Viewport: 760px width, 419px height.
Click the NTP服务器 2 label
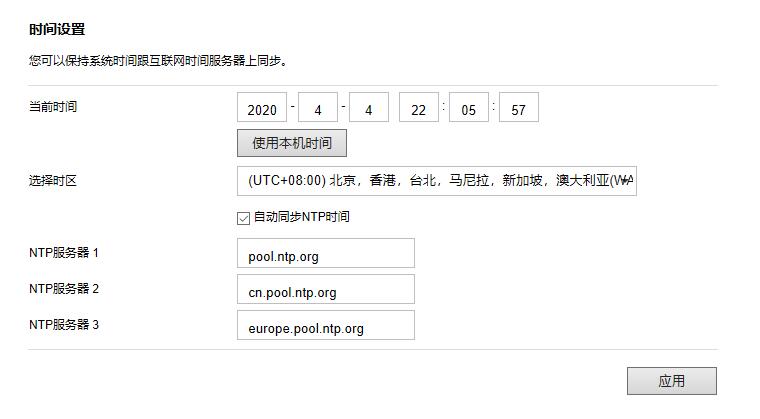(64, 289)
